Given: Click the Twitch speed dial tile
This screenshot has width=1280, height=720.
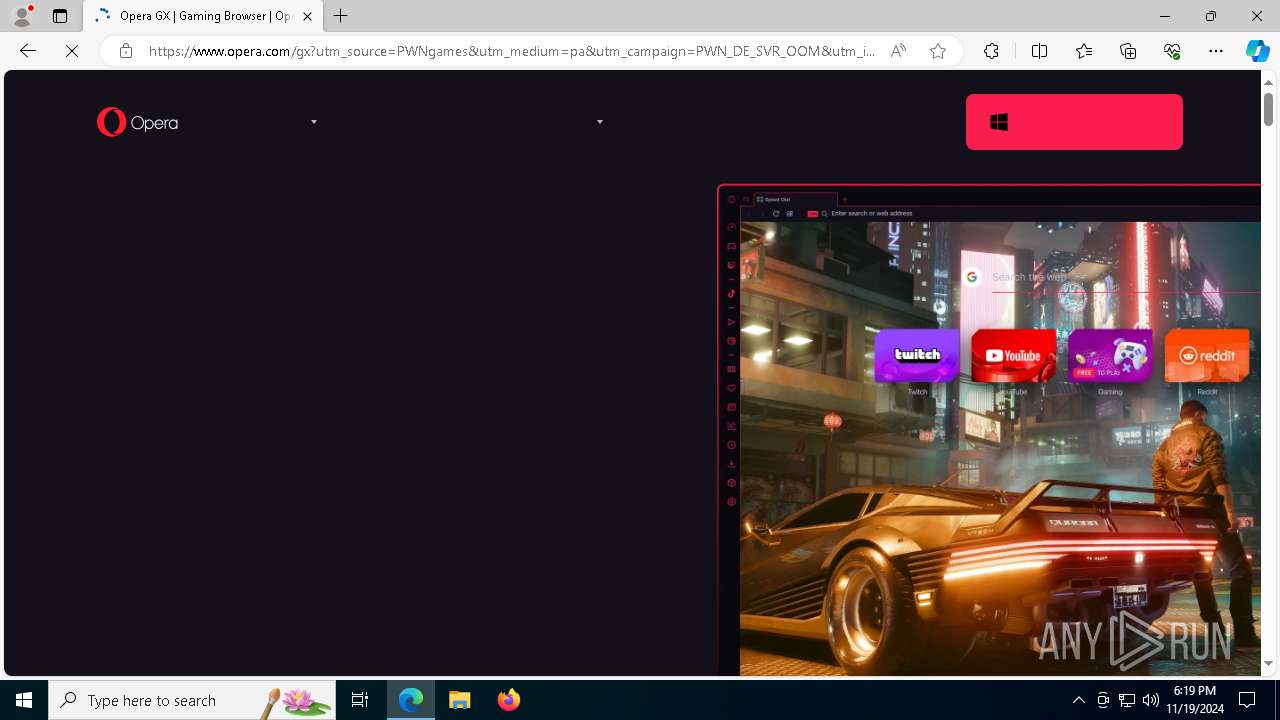Looking at the screenshot, I should 917,356.
